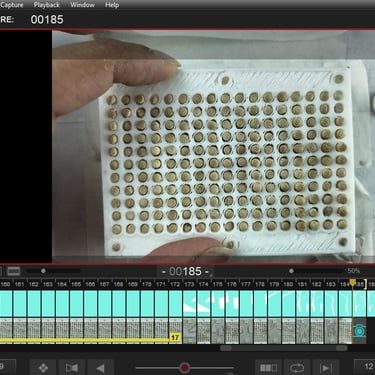Play backward with the left arrow button
This screenshot has height=375, width=375.
point(100,368)
